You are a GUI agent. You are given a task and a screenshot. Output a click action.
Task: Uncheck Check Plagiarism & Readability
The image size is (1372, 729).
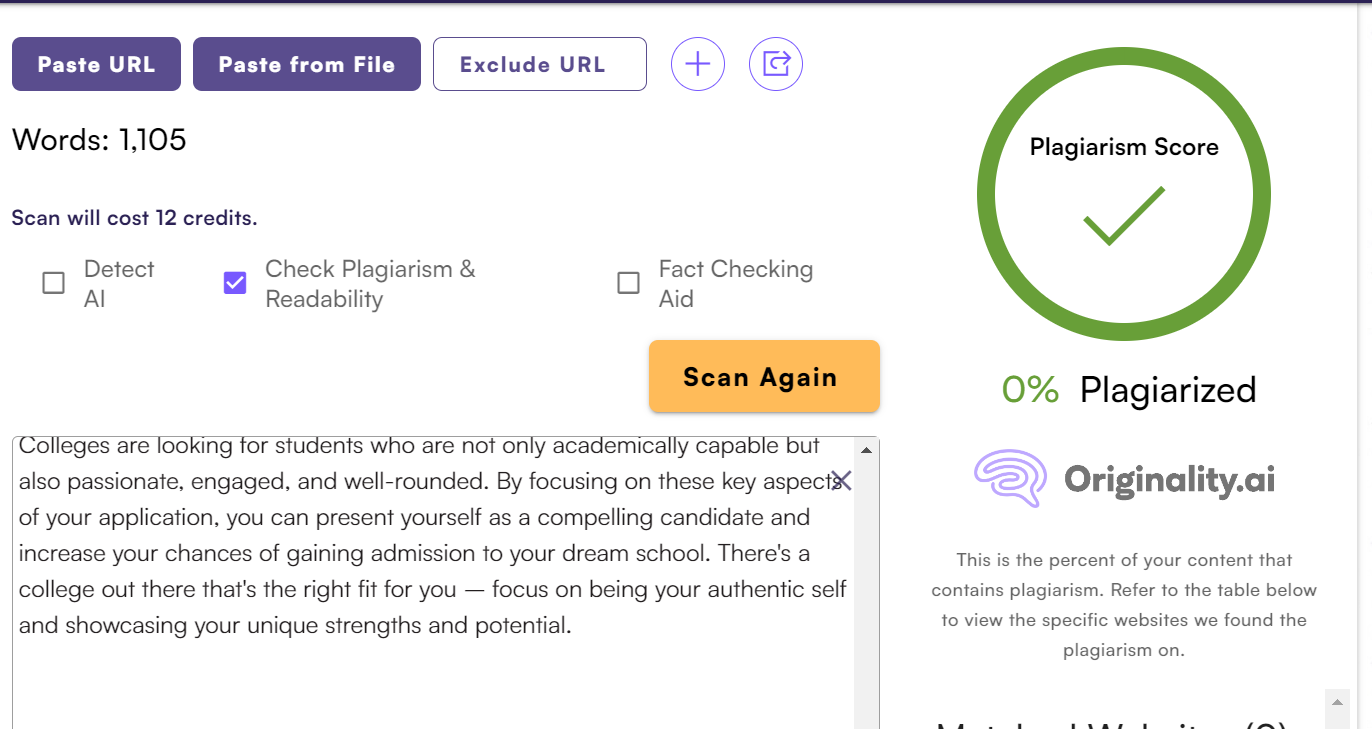235,283
